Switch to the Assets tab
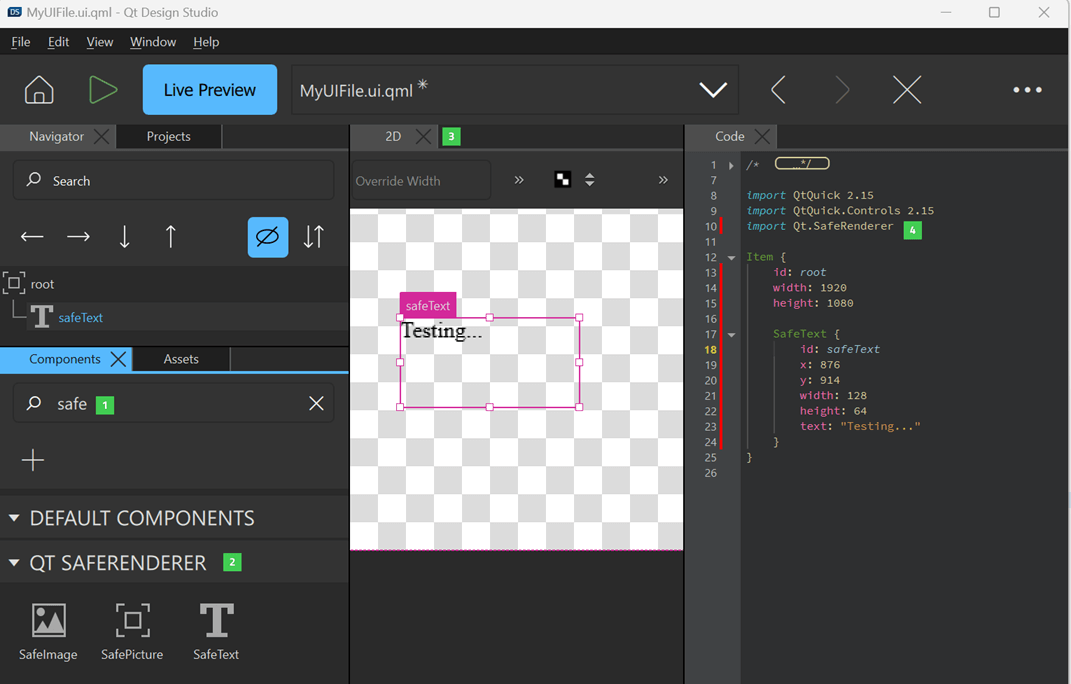This screenshot has width=1071, height=684. tap(181, 359)
